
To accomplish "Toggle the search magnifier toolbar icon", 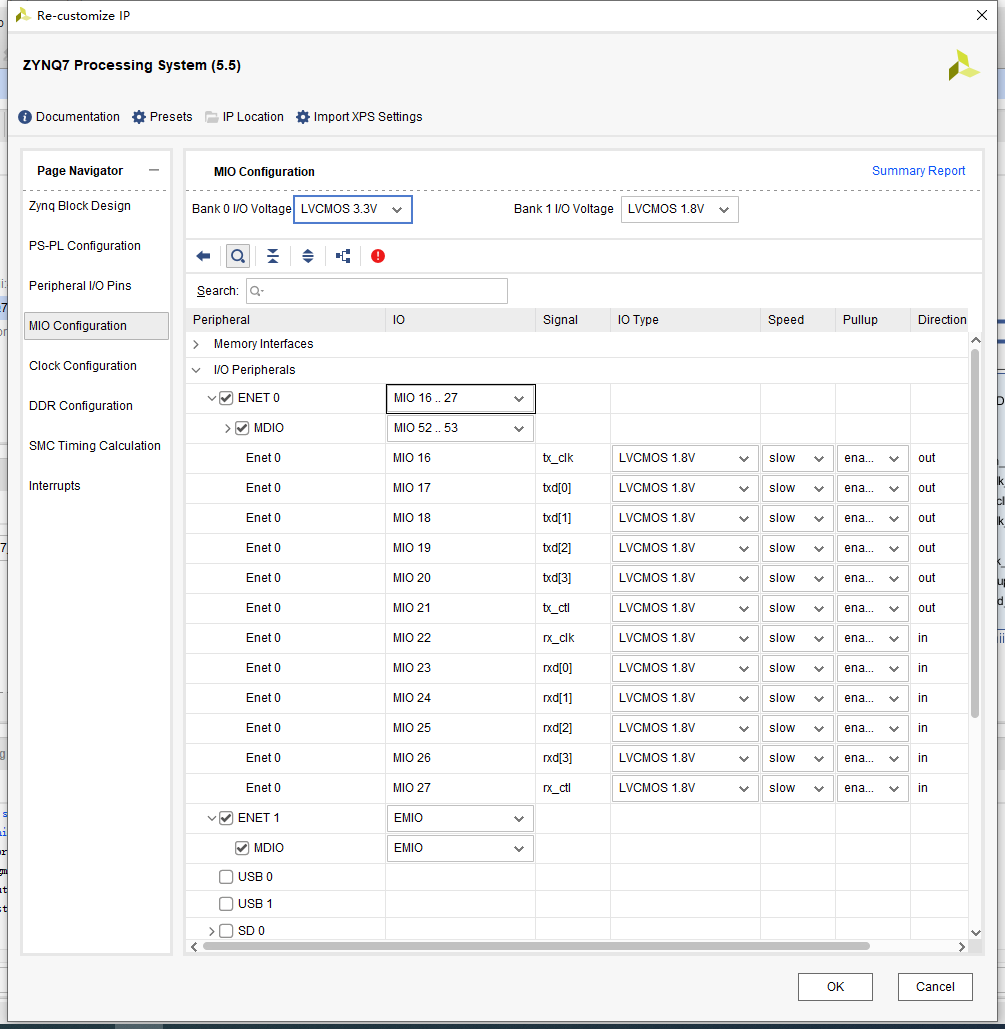I will click(x=238, y=256).
